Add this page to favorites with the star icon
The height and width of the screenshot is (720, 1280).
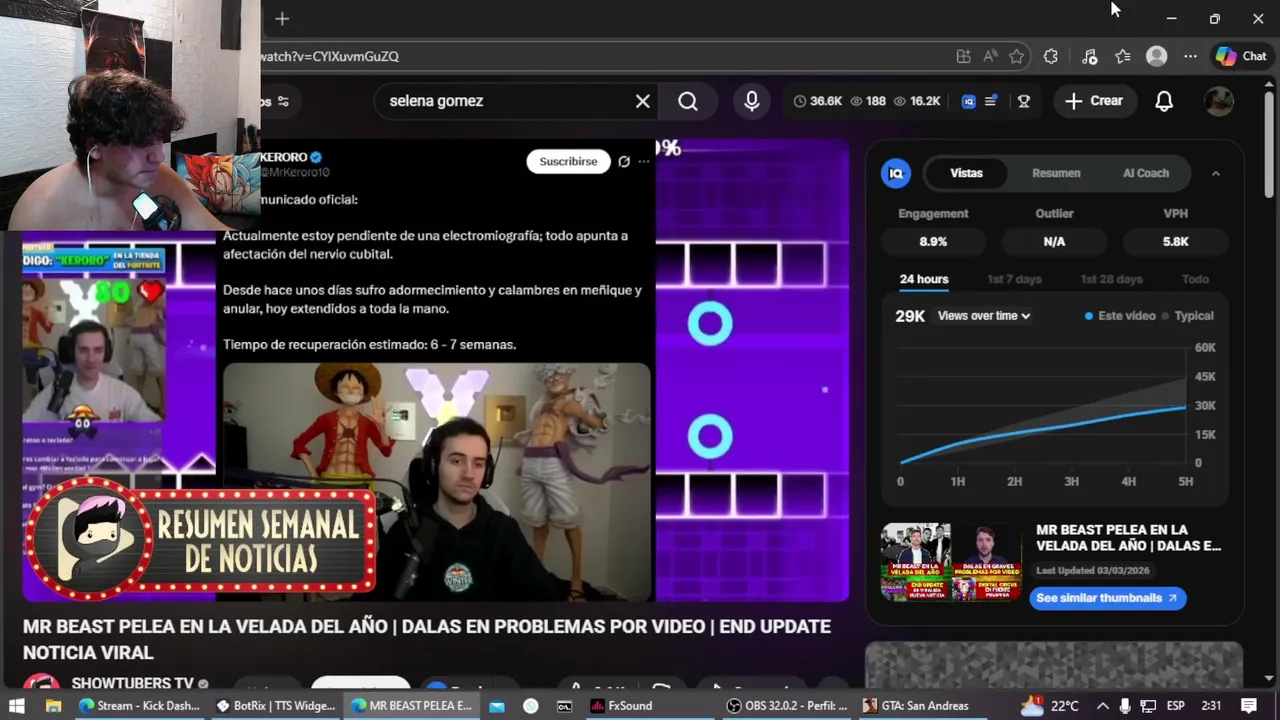coord(1017,56)
